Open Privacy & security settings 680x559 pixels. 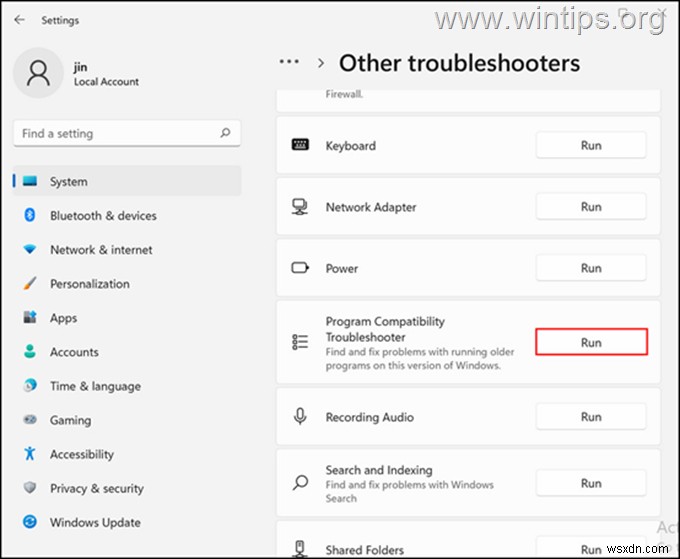pos(127,488)
